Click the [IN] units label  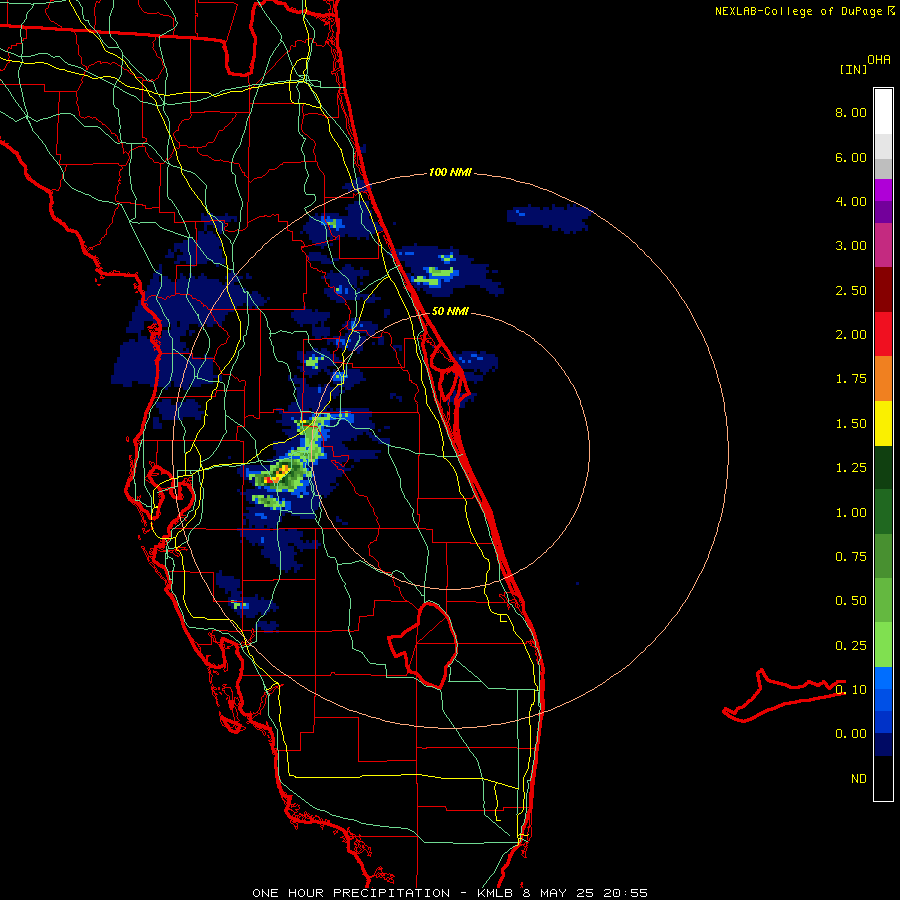pyautogui.click(x=853, y=69)
